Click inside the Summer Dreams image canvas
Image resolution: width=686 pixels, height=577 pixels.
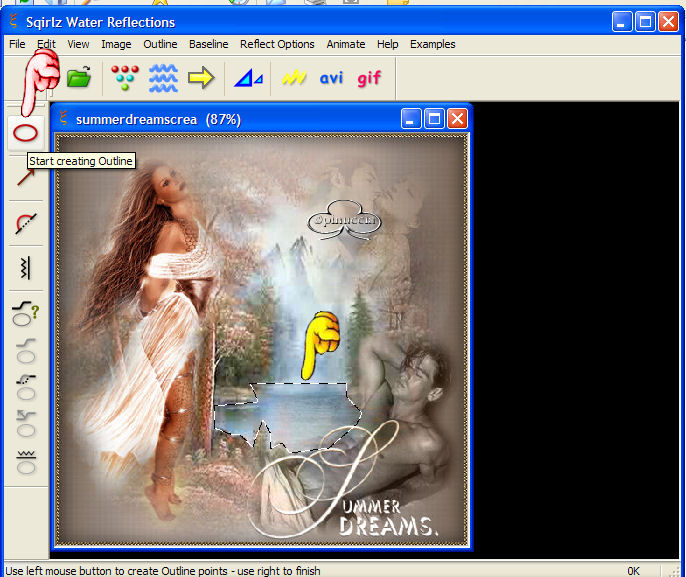pos(262,340)
